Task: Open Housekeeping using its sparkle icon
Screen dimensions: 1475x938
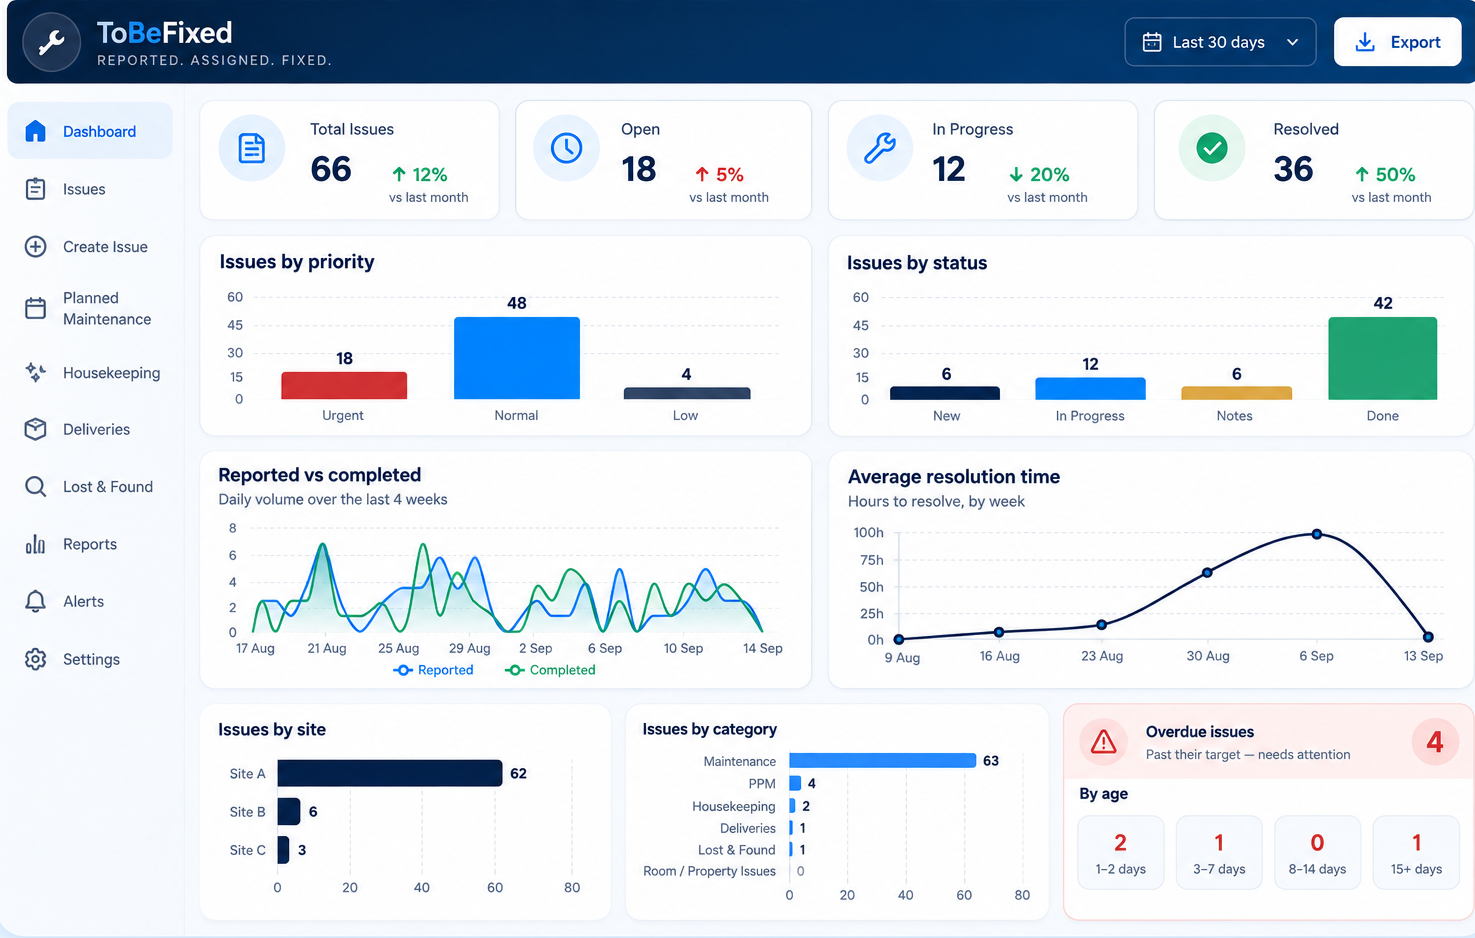Action: tap(35, 373)
